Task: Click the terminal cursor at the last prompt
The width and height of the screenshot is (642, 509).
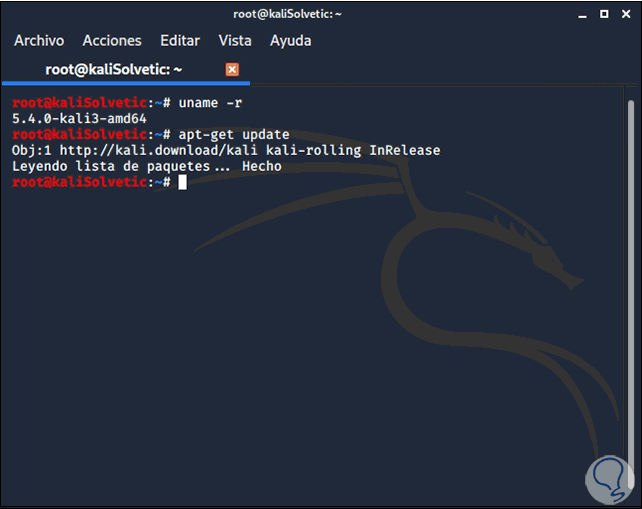Action: [x=183, y=182]
